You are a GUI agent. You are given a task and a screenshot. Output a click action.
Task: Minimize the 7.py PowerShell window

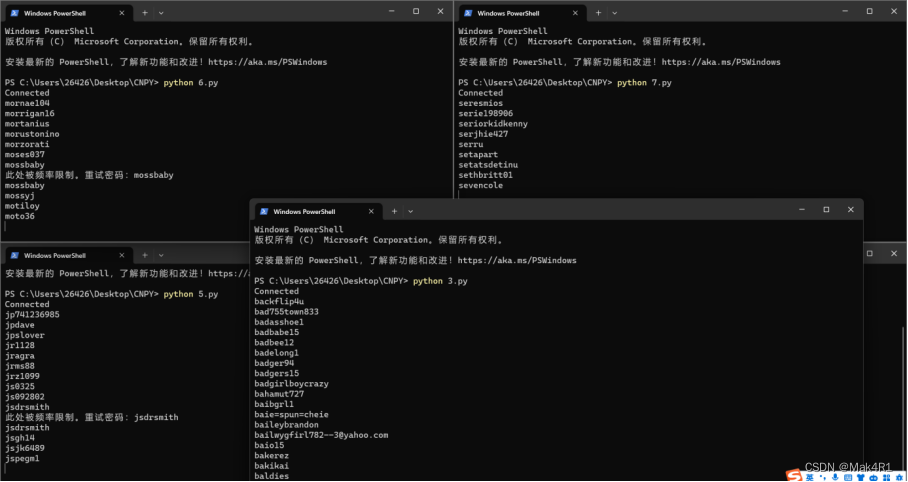(845, 11)
